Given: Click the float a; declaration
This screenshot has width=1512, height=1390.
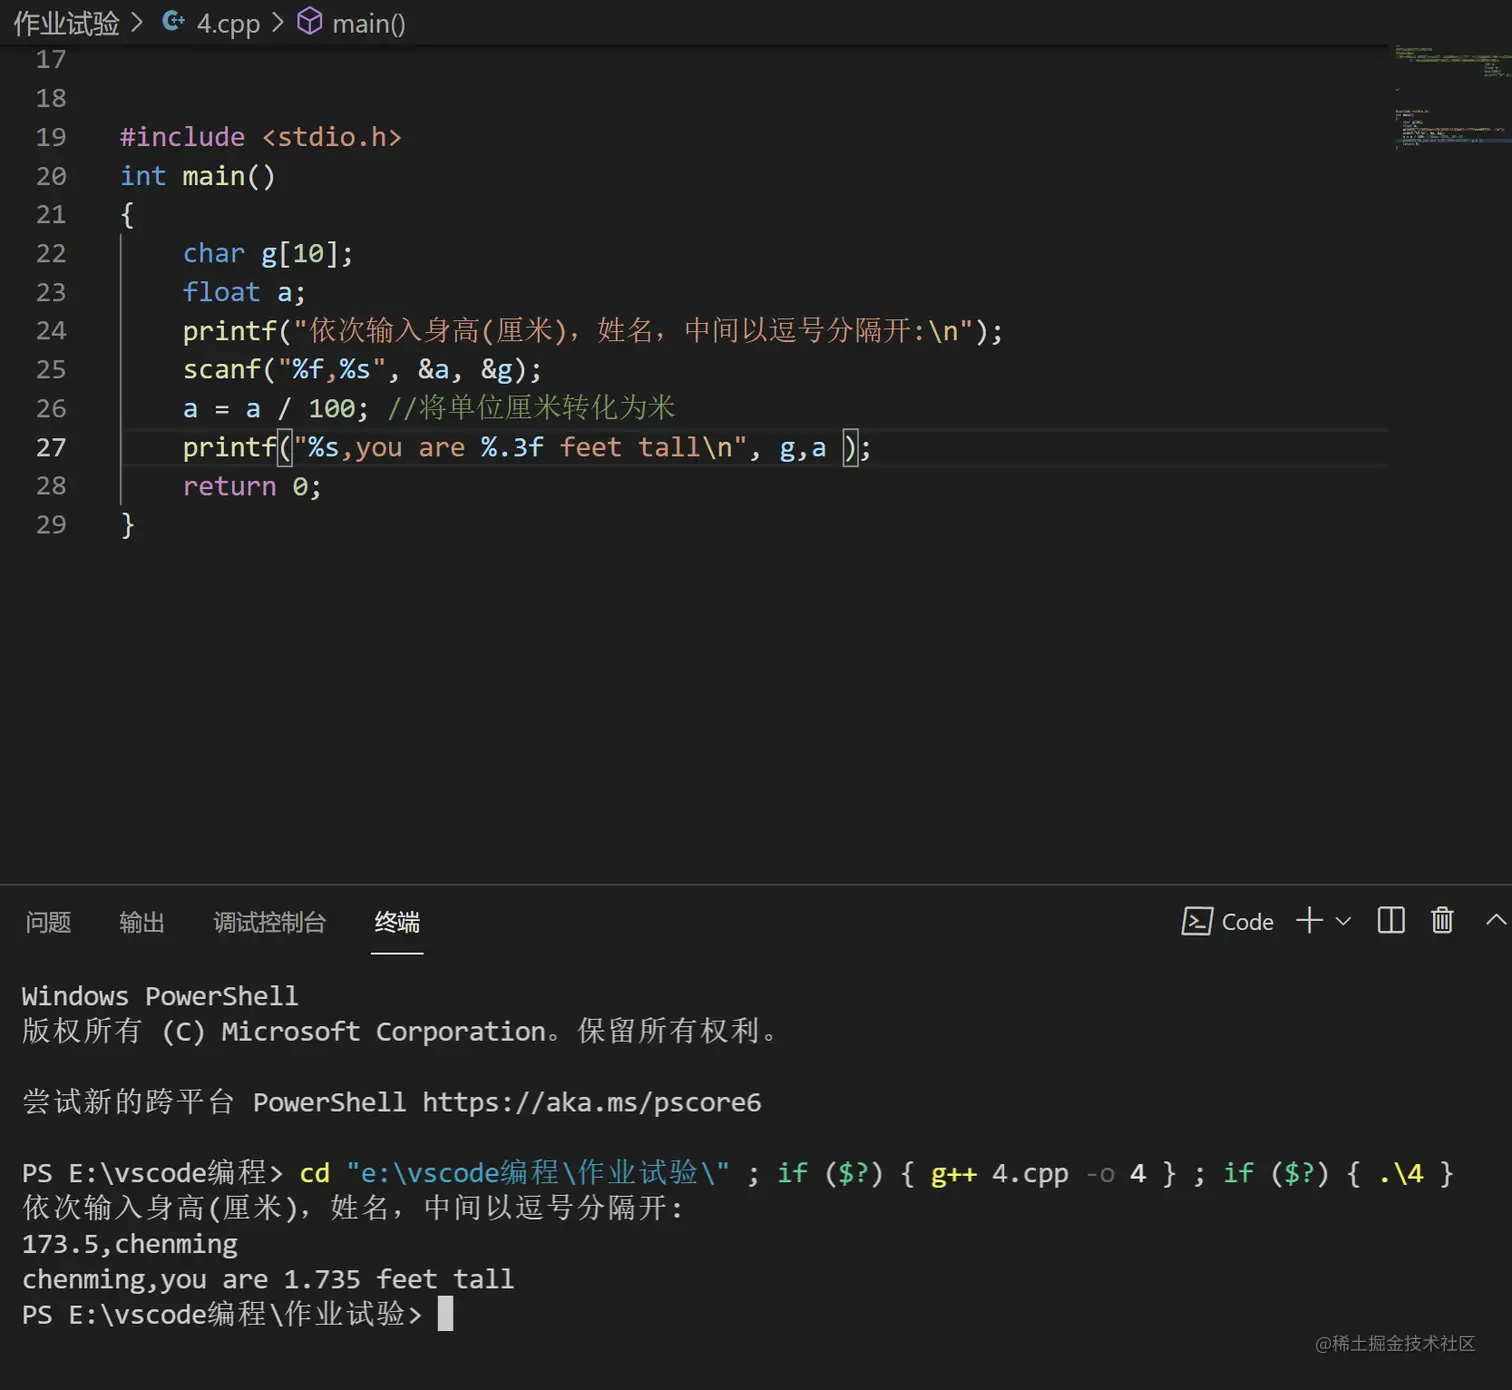Looking at the screenshot, I should coord(244,293).
